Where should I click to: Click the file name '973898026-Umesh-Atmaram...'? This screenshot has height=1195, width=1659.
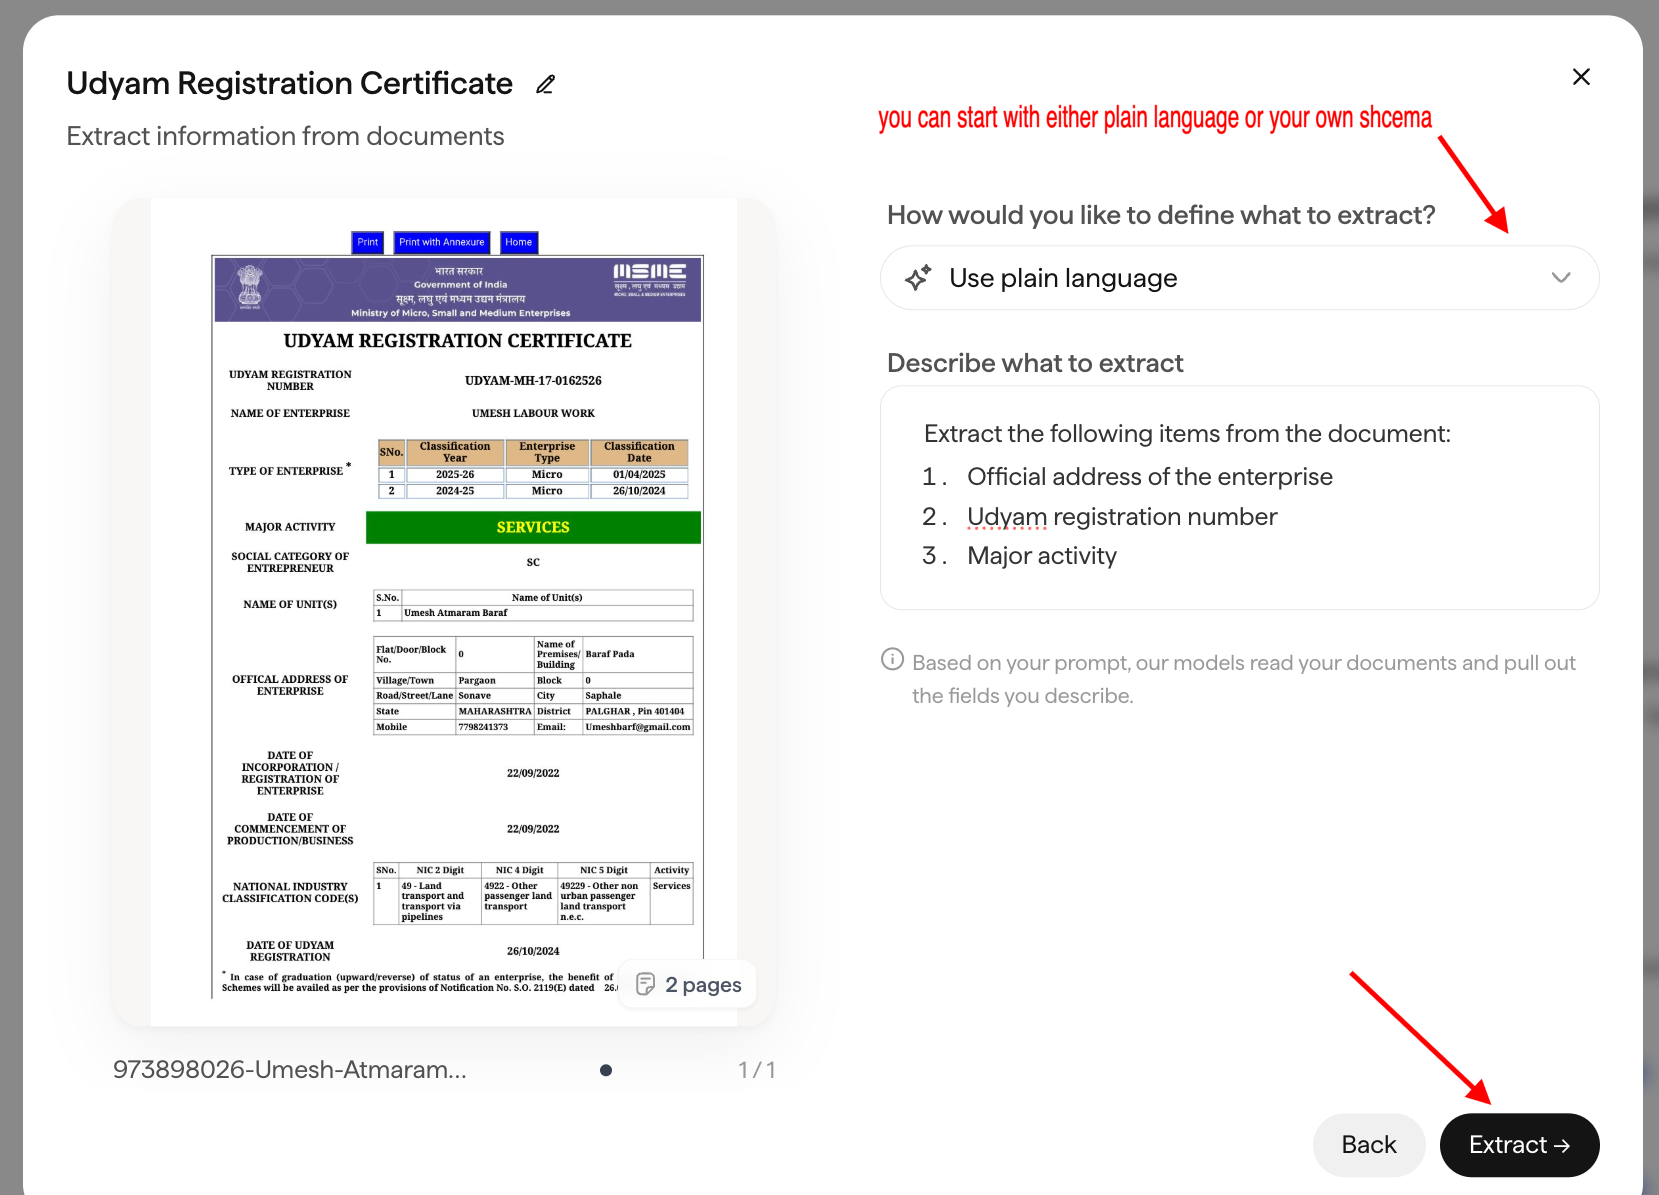pos(290,1070)
